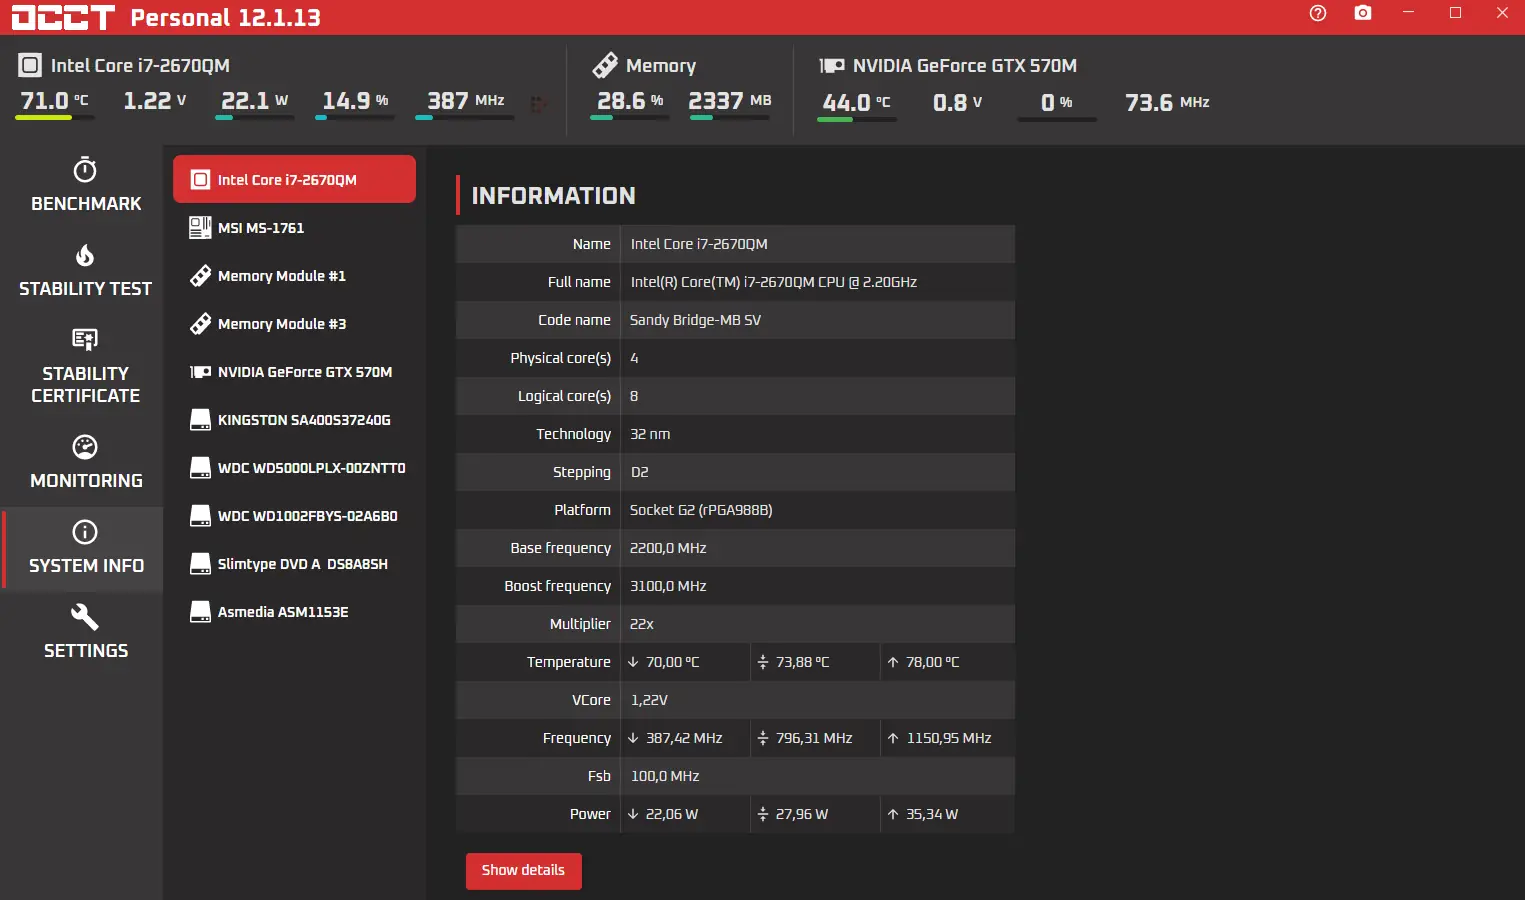The image size is (1525, 900).
Task: Click the drive icon beside WDC WD1002FBYS-02A6B0
Action: click(200, 516)
